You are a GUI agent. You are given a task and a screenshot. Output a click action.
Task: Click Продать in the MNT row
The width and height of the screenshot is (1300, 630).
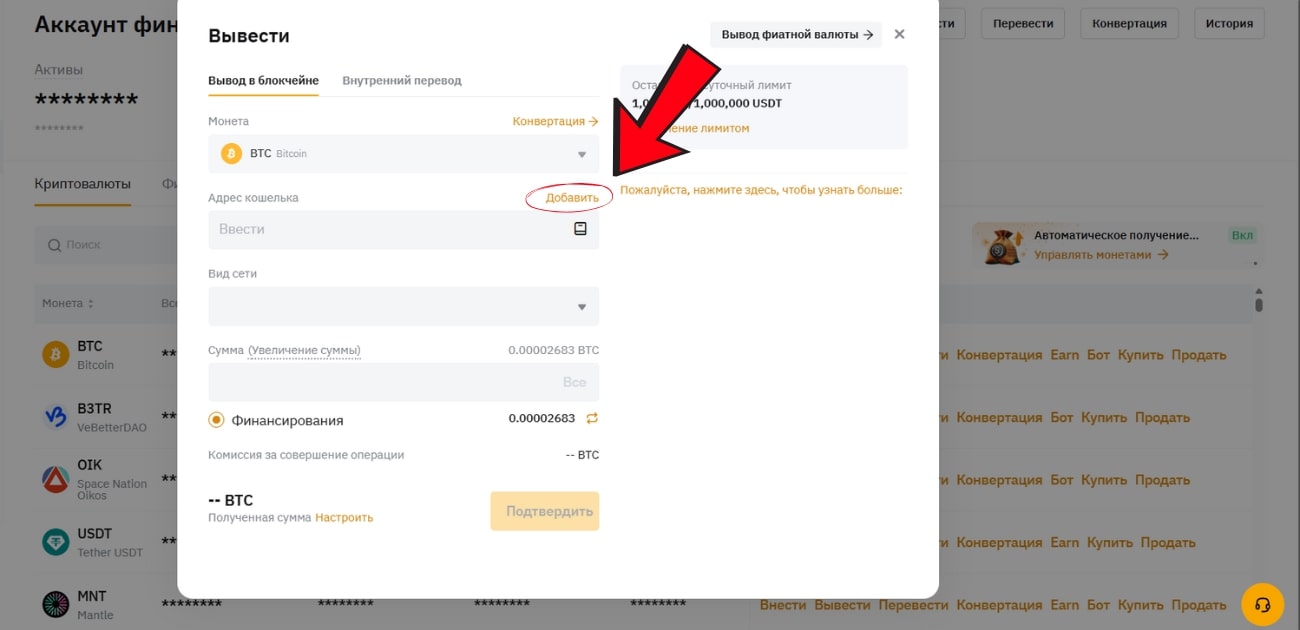(1199, 605)
